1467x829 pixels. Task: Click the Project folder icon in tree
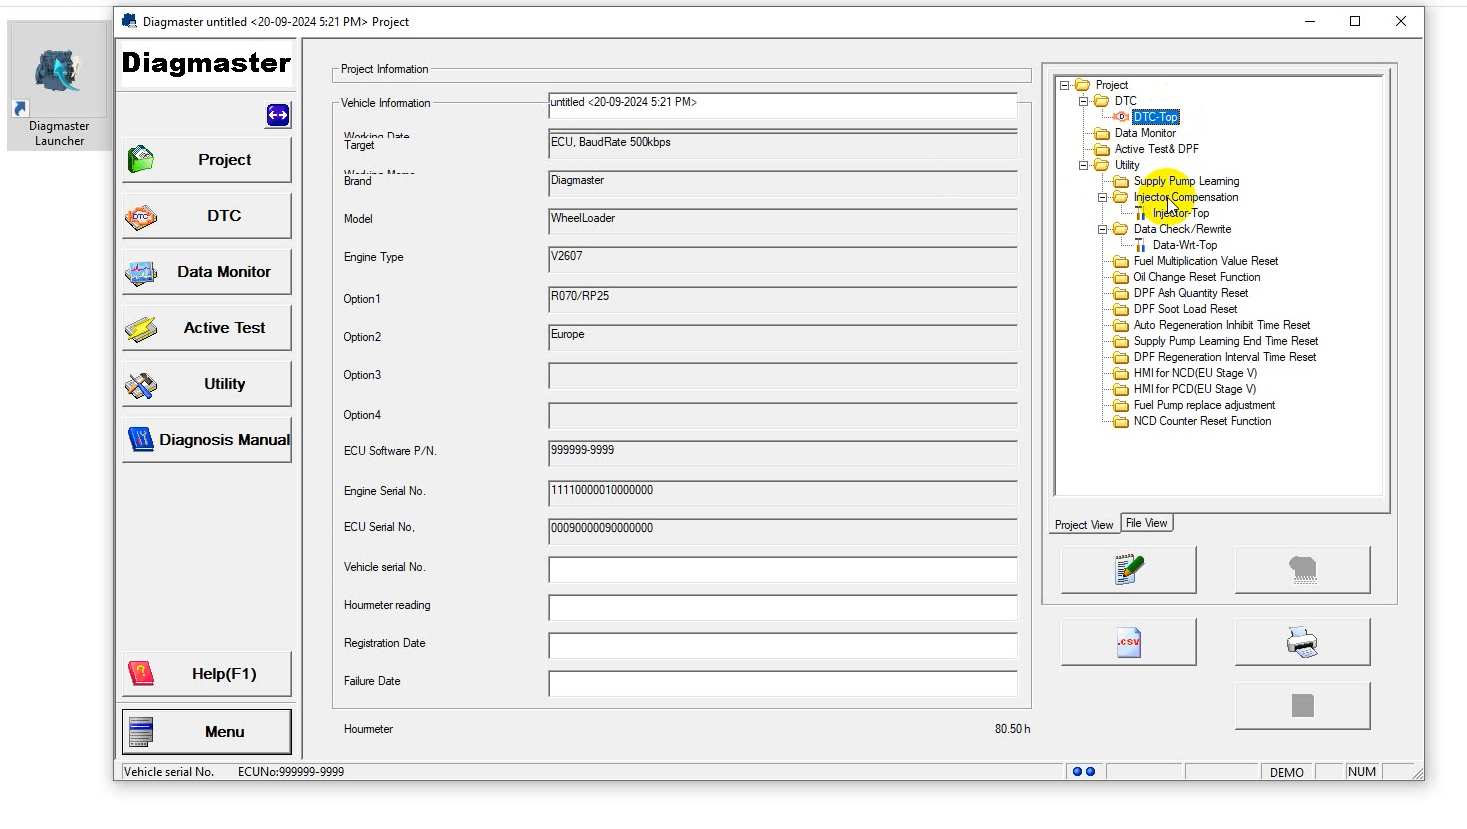coord(1082,85)
